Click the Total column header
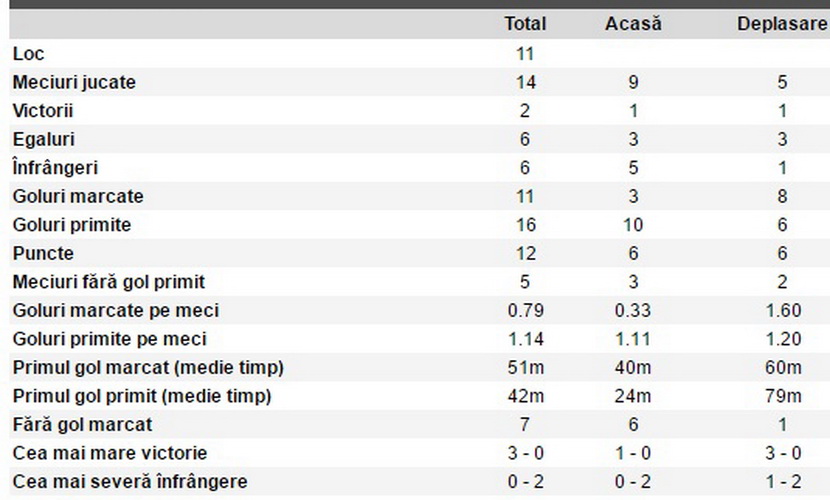Image resolution: width=830 pixels, height=500 pixels. click(525, 24)
